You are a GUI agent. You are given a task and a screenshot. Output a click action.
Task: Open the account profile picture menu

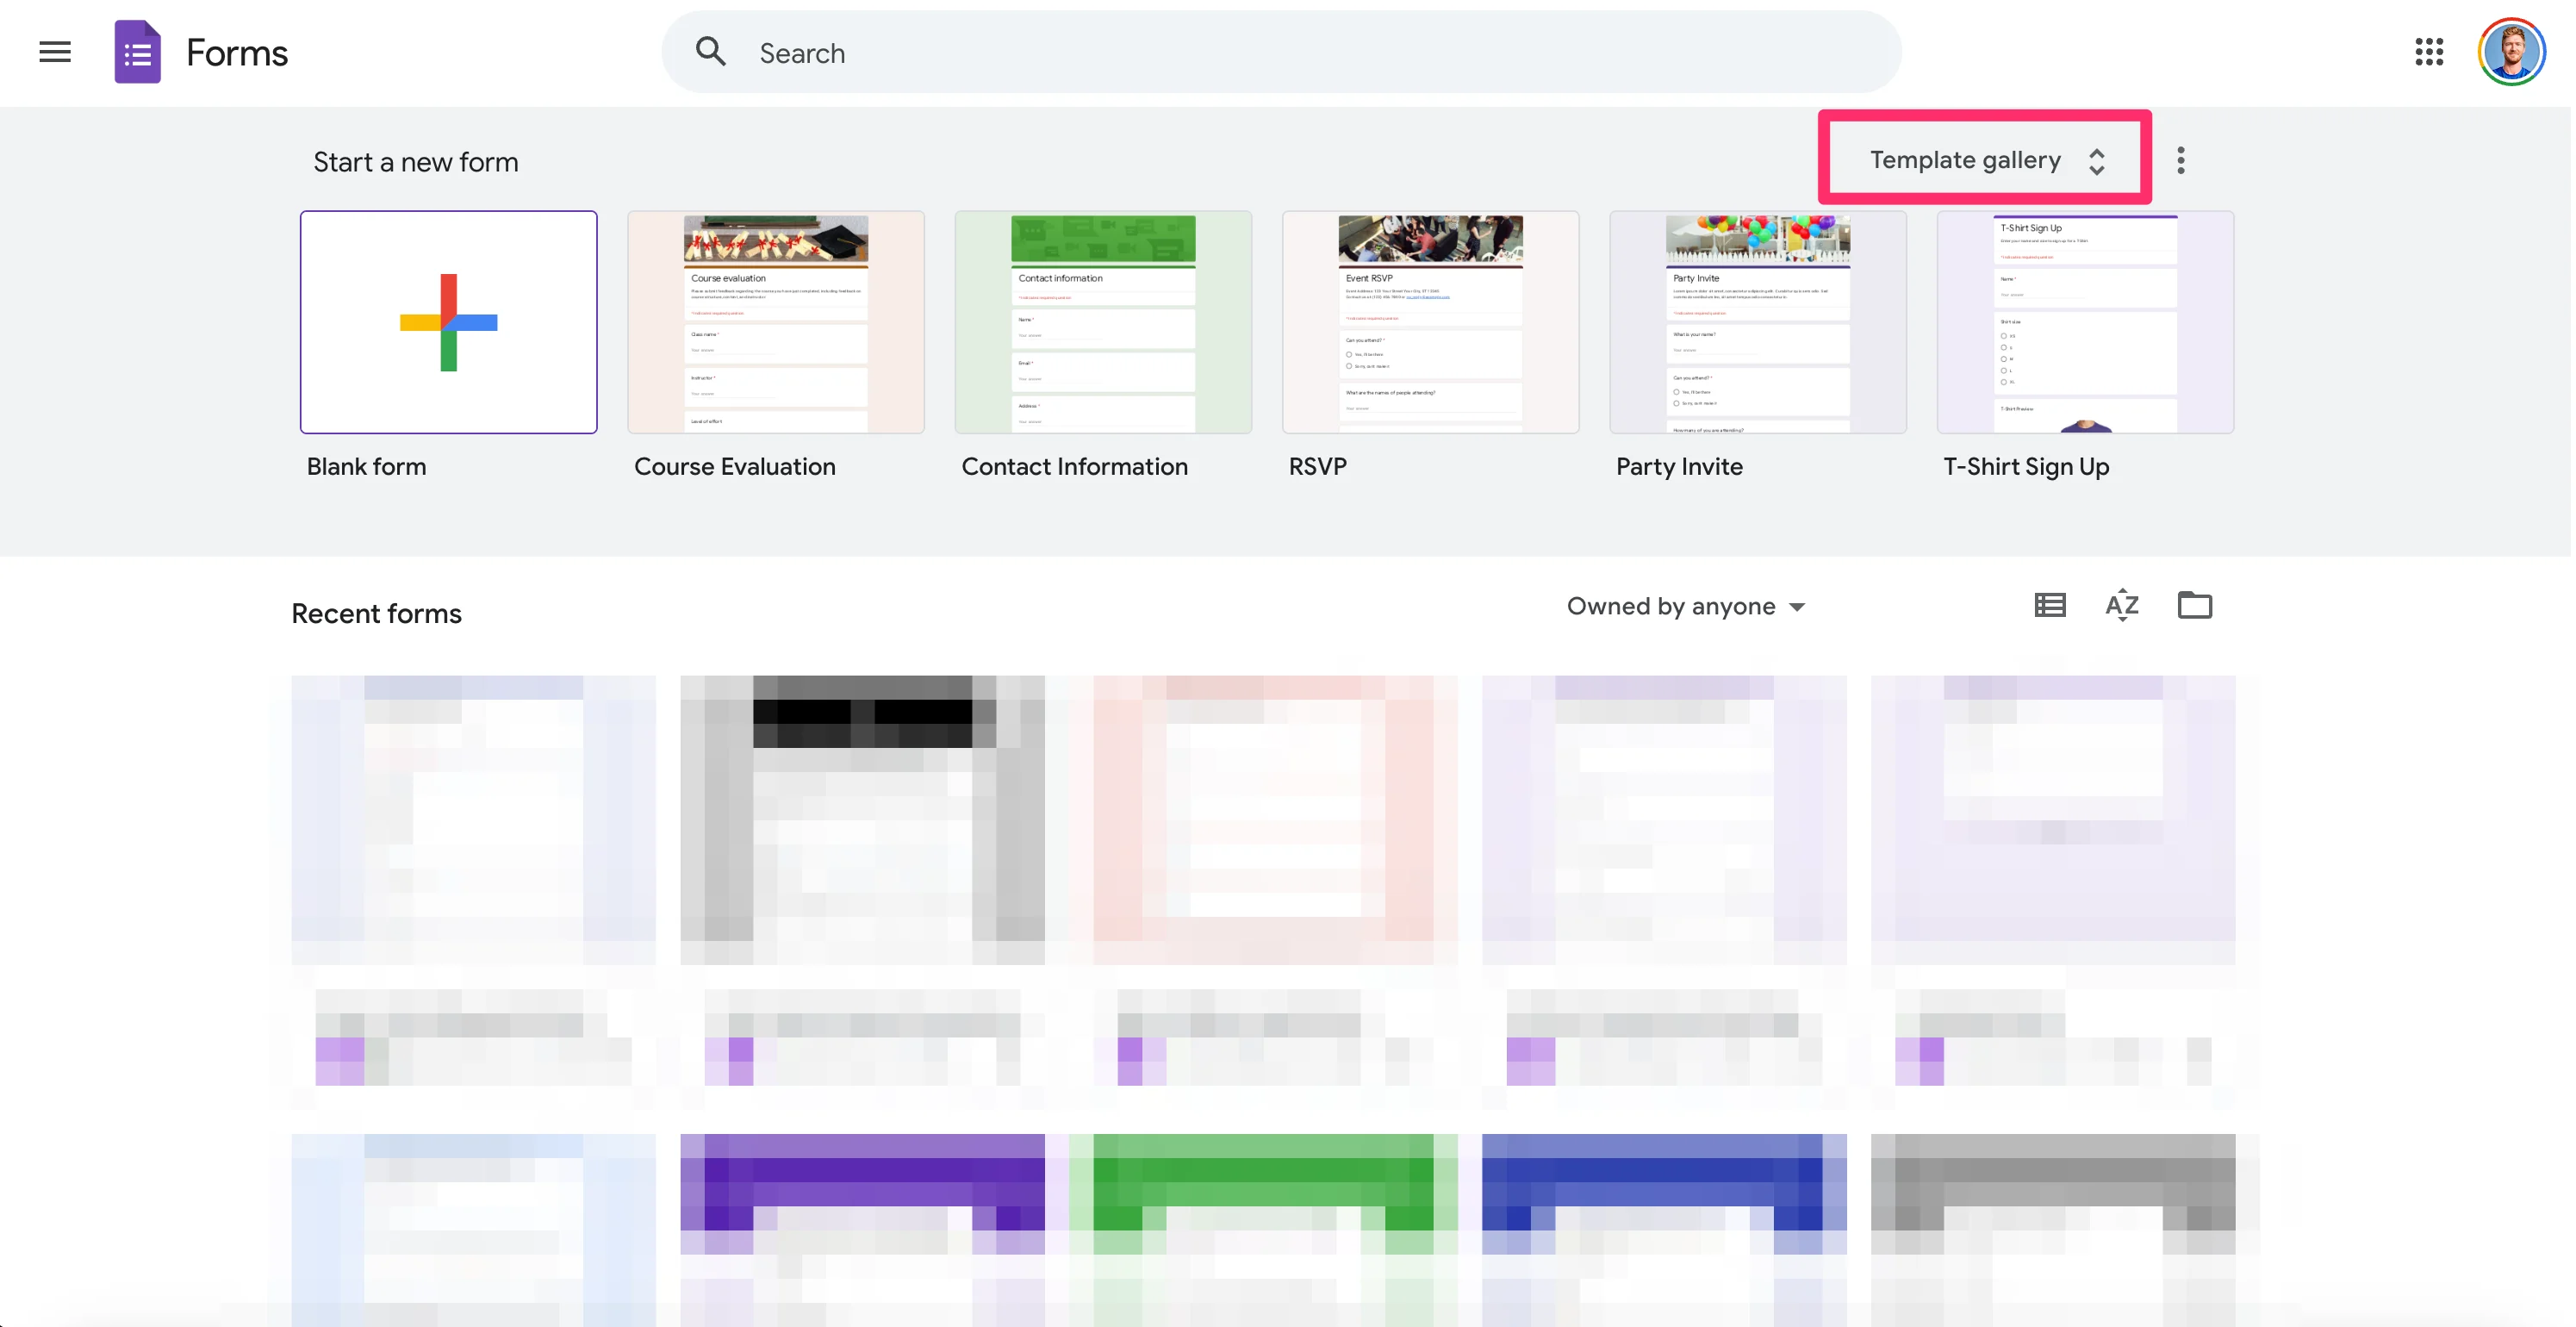point(2511,52)
